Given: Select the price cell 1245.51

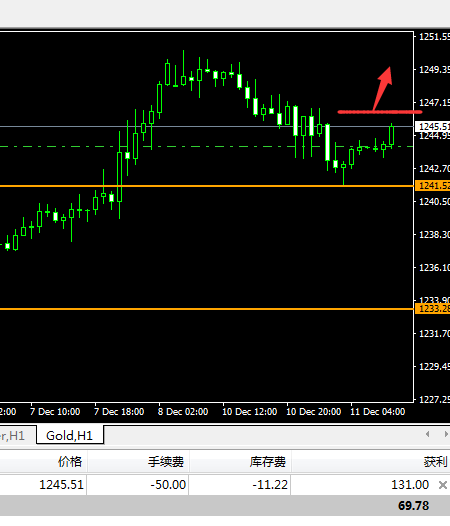Looking at the screenshot, I should coord(61,485).
